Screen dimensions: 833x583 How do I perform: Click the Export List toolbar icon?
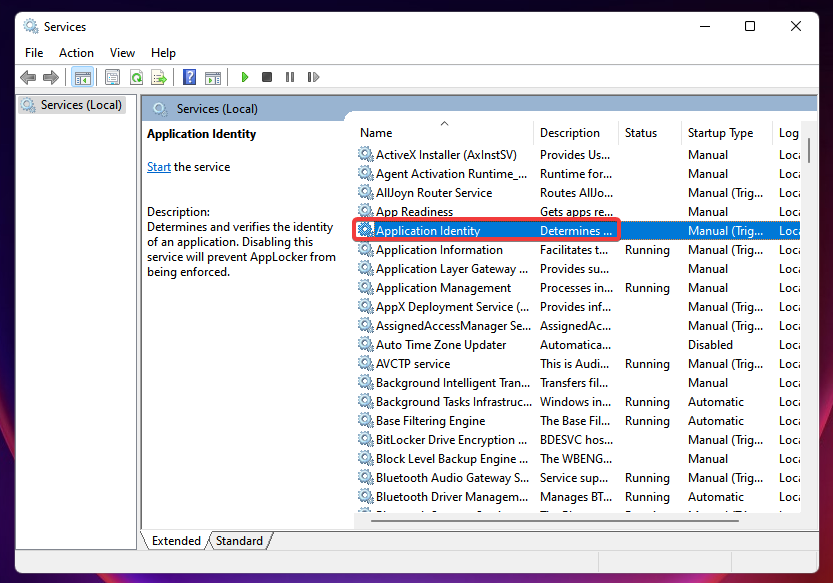159,78
